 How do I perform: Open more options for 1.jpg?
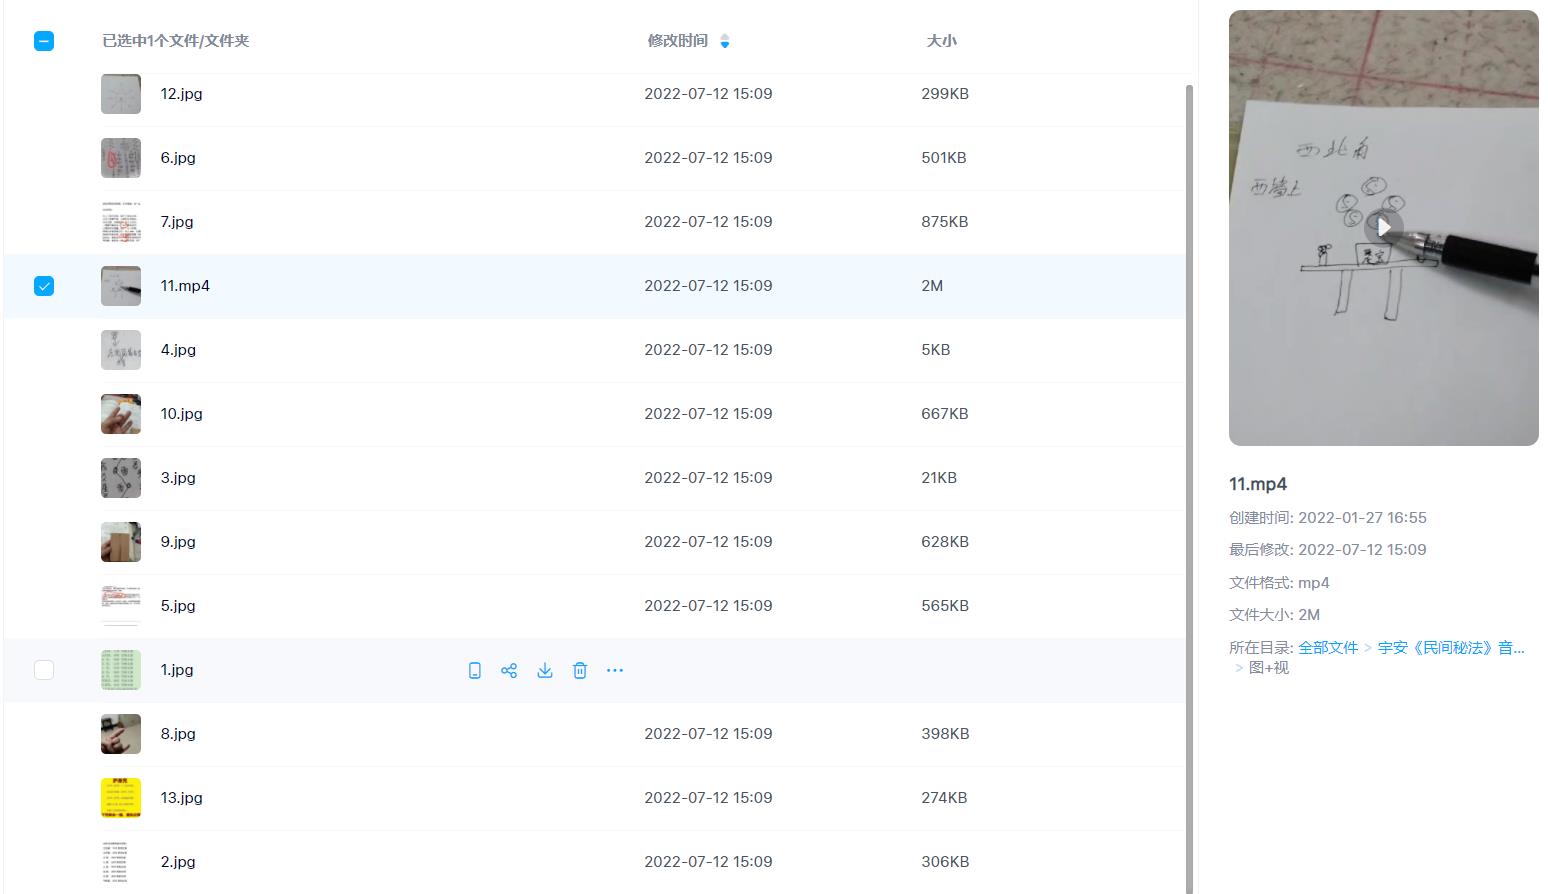tap(615, 670)
